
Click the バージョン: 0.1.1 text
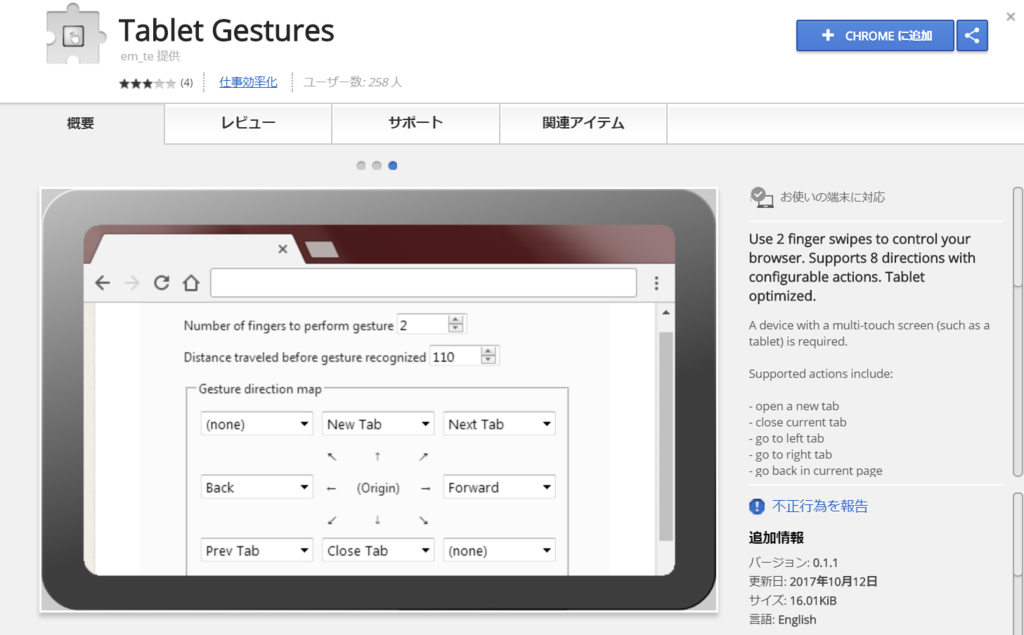point(793,562)
